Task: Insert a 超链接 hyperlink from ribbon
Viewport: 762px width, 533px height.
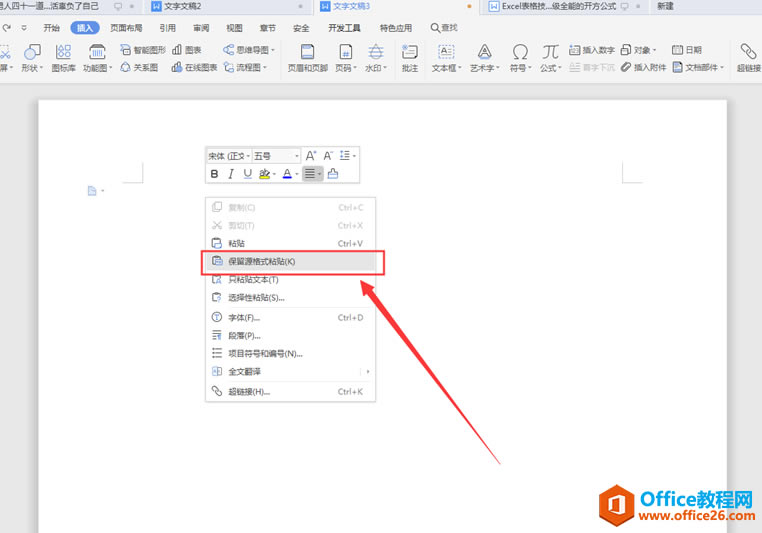Action: click(x=748, y=58)
